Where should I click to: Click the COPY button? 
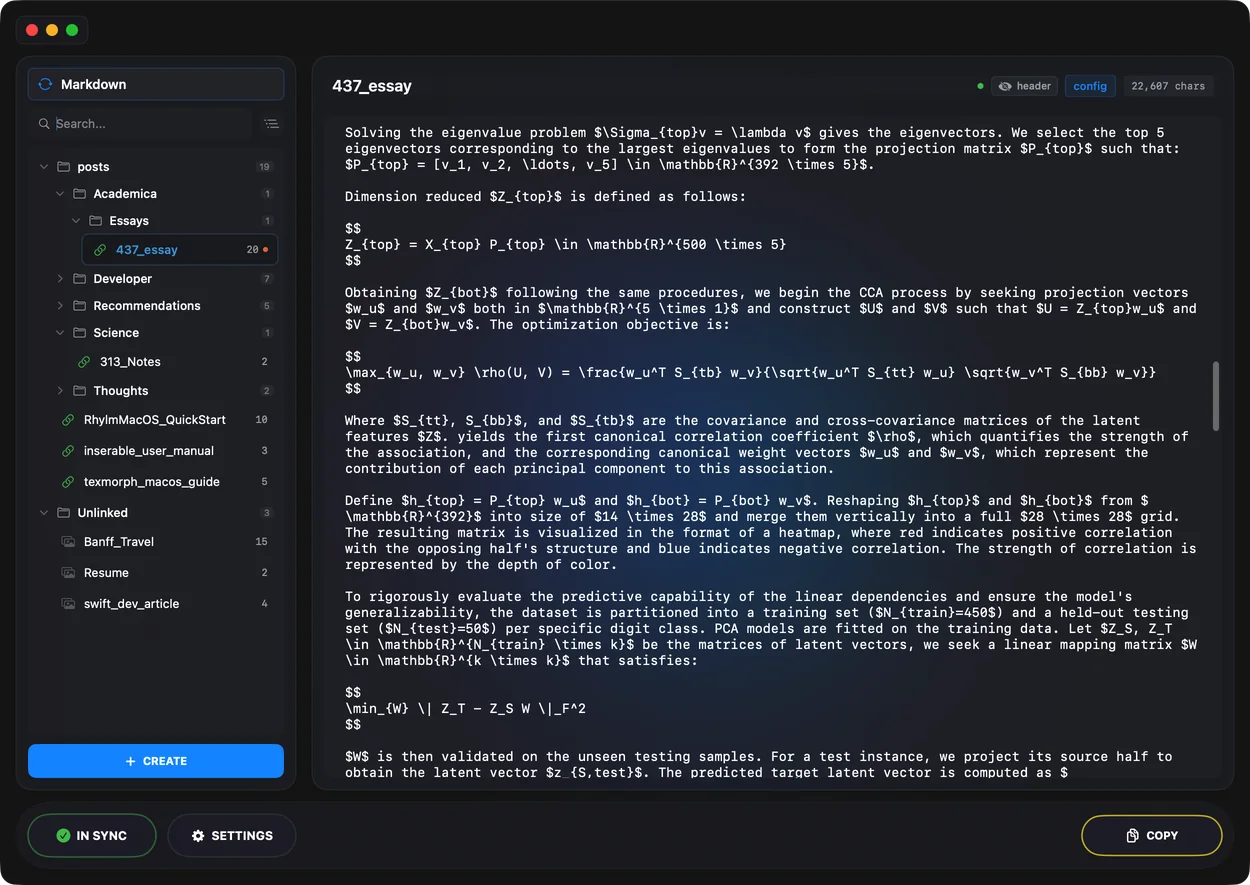(1152, 835)
